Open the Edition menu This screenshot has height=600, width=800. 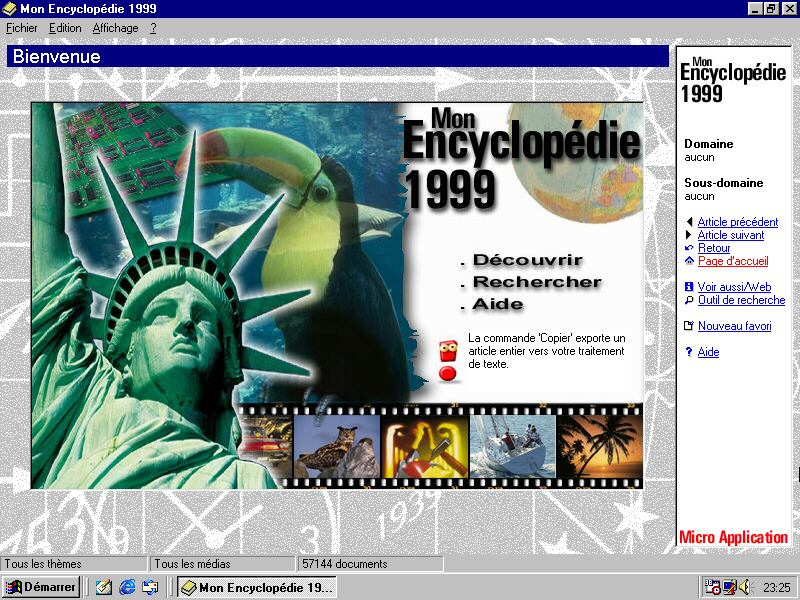(65, 29)
